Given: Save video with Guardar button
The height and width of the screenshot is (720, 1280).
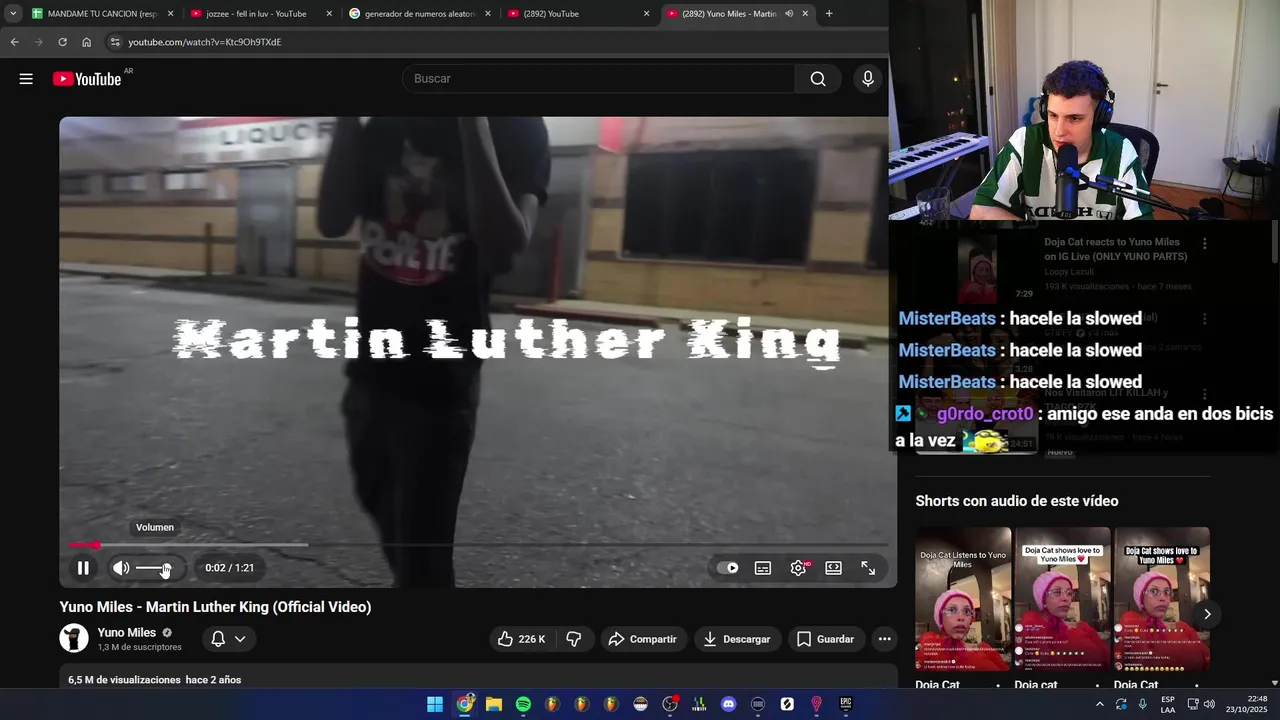Looking at the screenshot, I should coord(826,639).
